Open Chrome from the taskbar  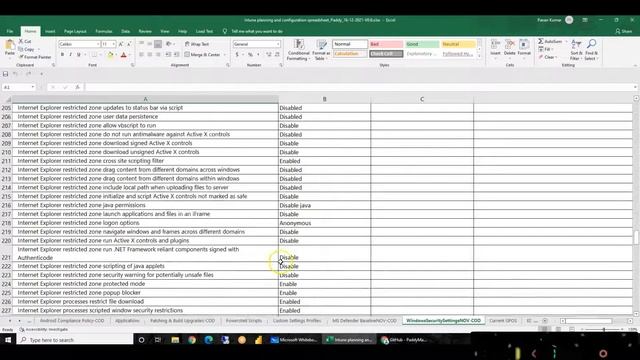click(192, 340)
